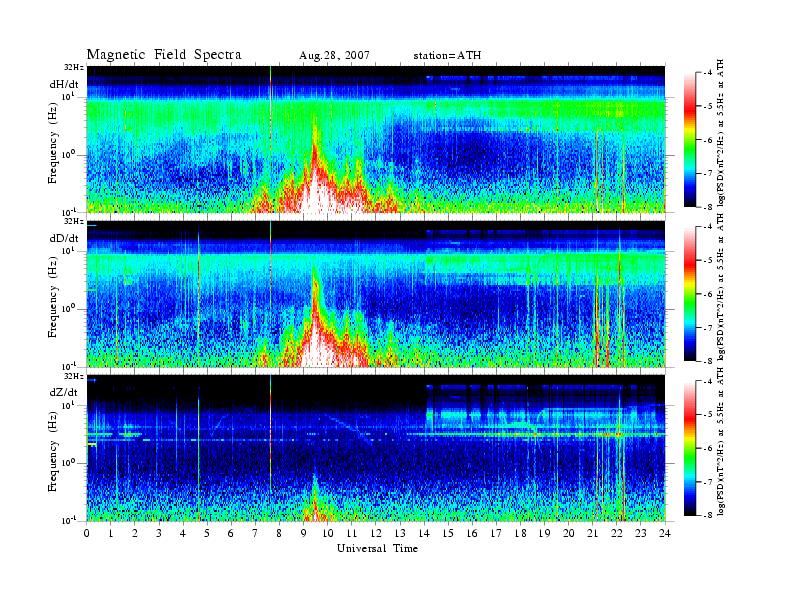792x612 pixels.
Task: Click hour '2' on the Universal Time axis
Action: point(135,533)
